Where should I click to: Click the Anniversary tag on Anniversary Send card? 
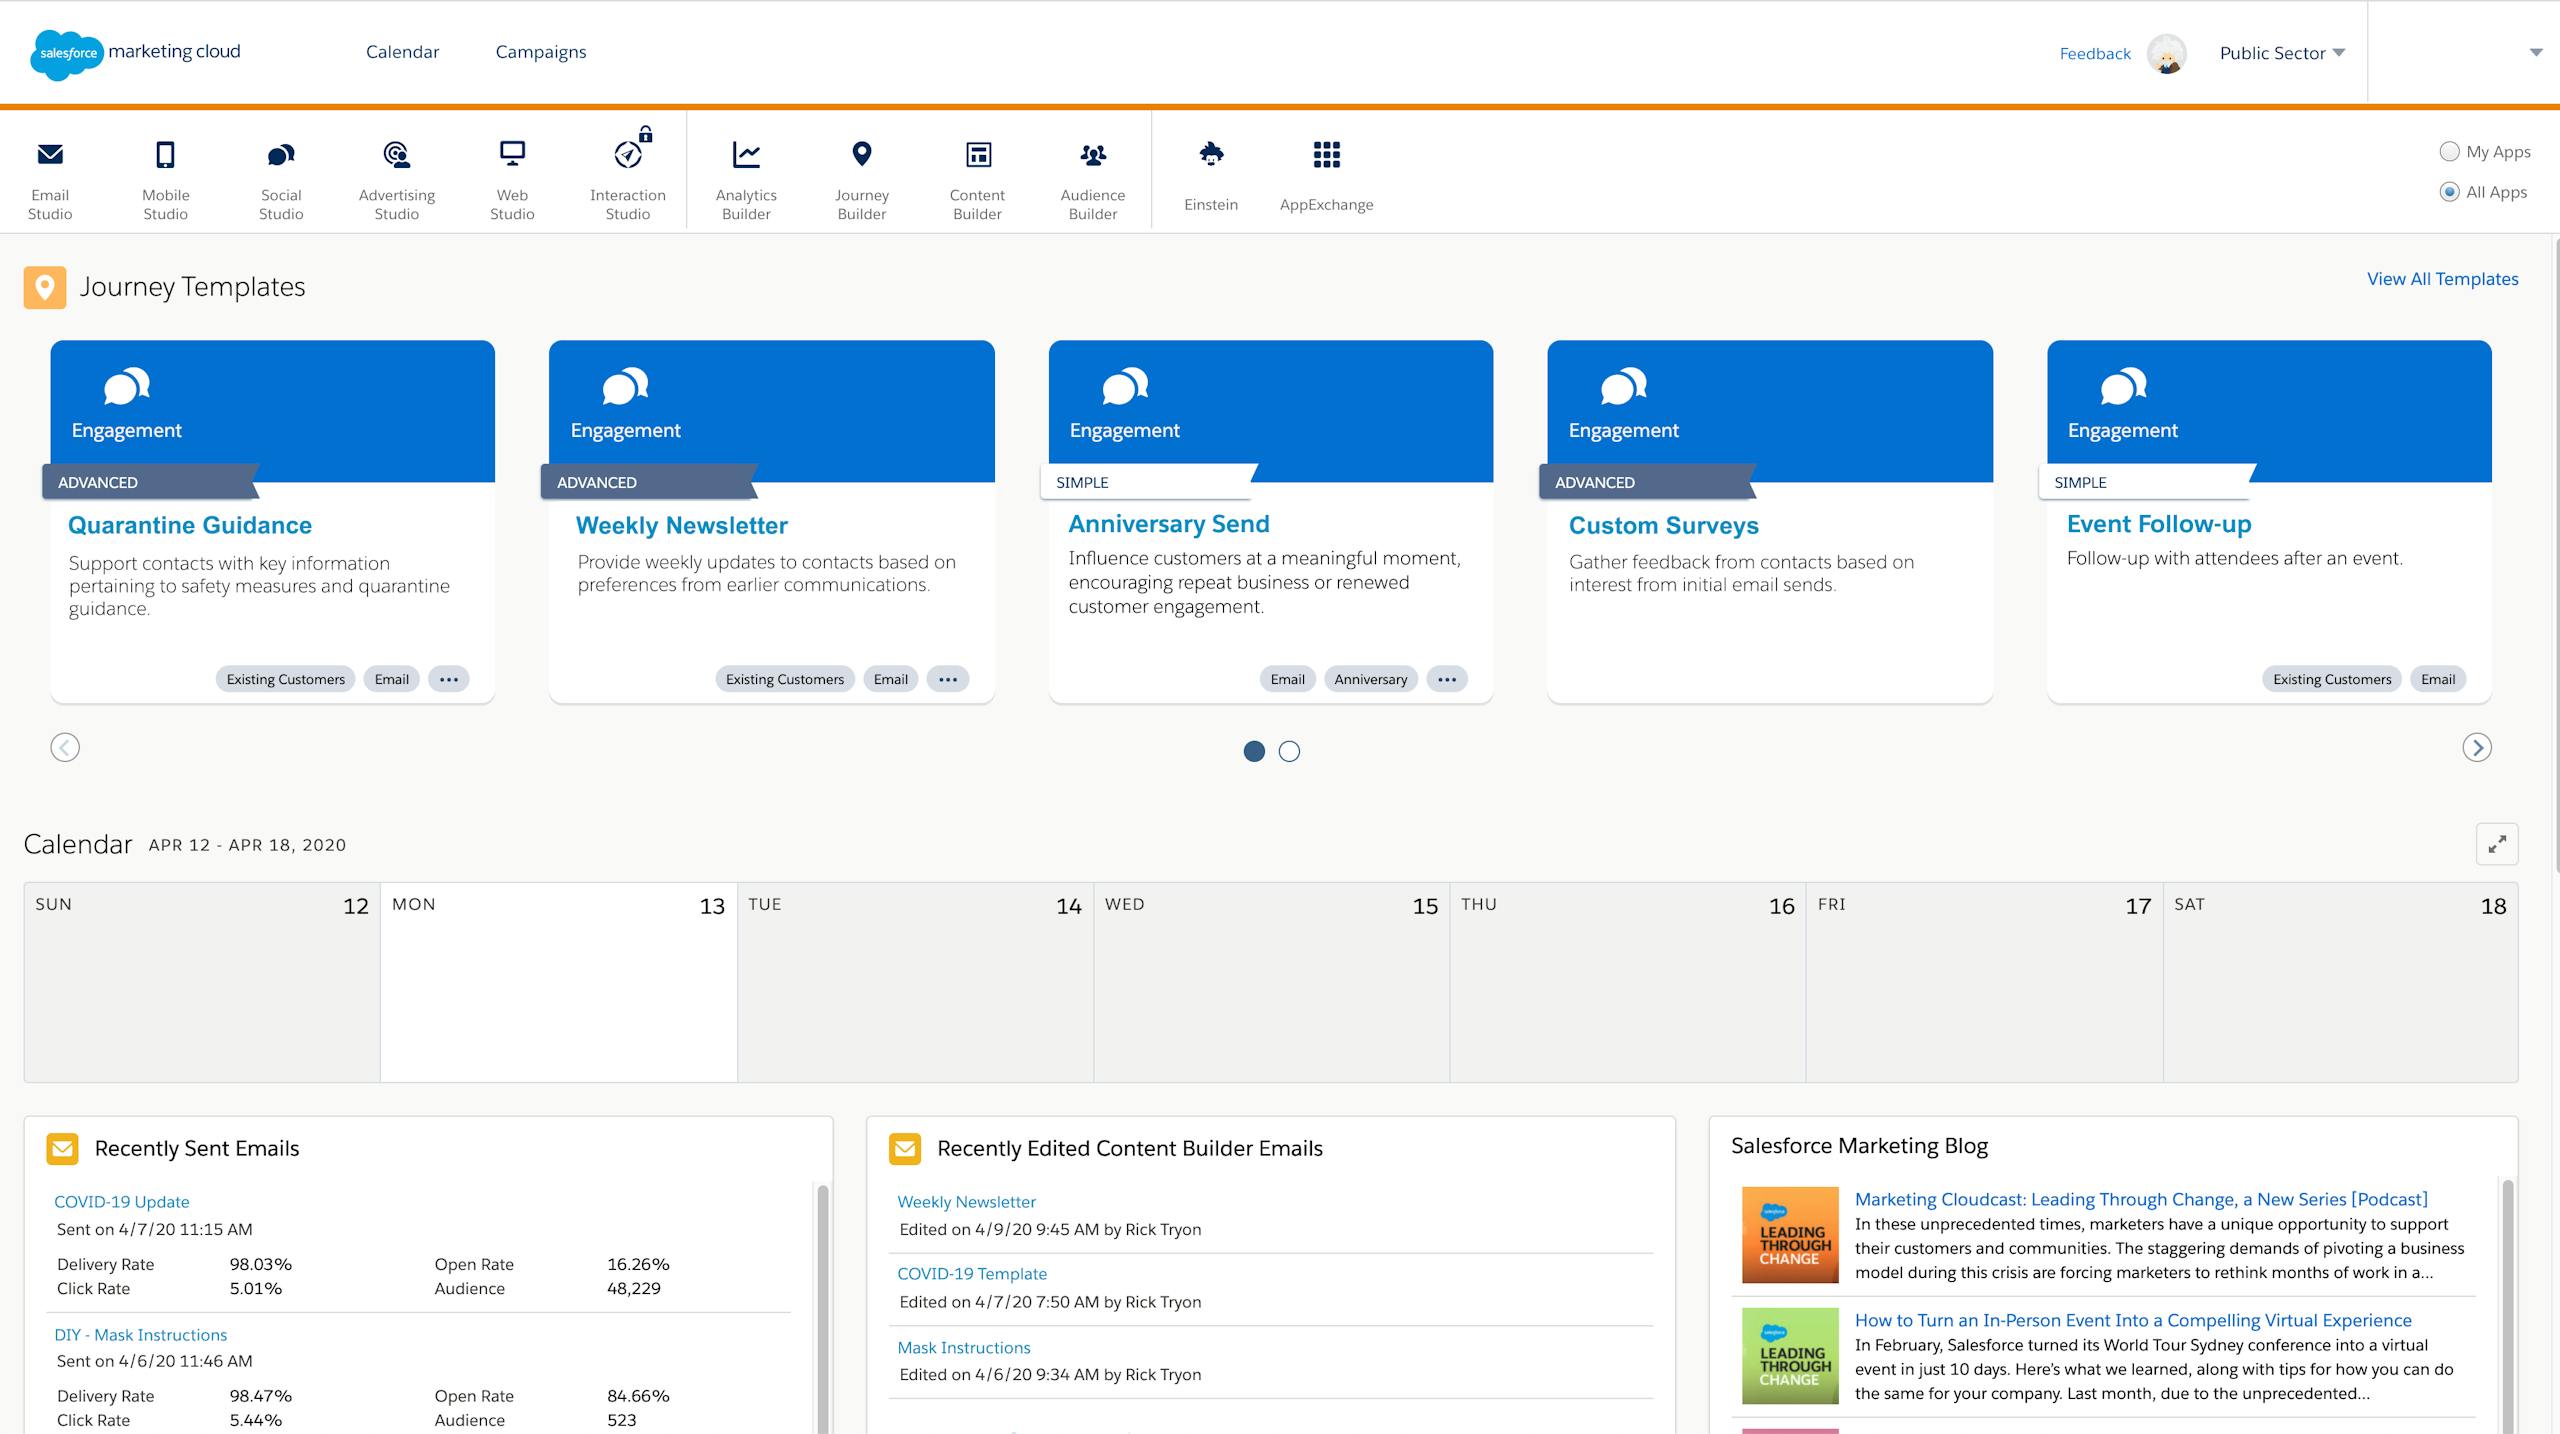(1371, 679)
